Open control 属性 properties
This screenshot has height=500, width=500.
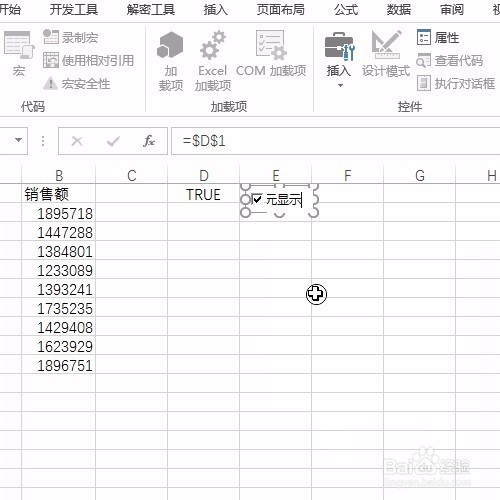click(x=438, y=37)
